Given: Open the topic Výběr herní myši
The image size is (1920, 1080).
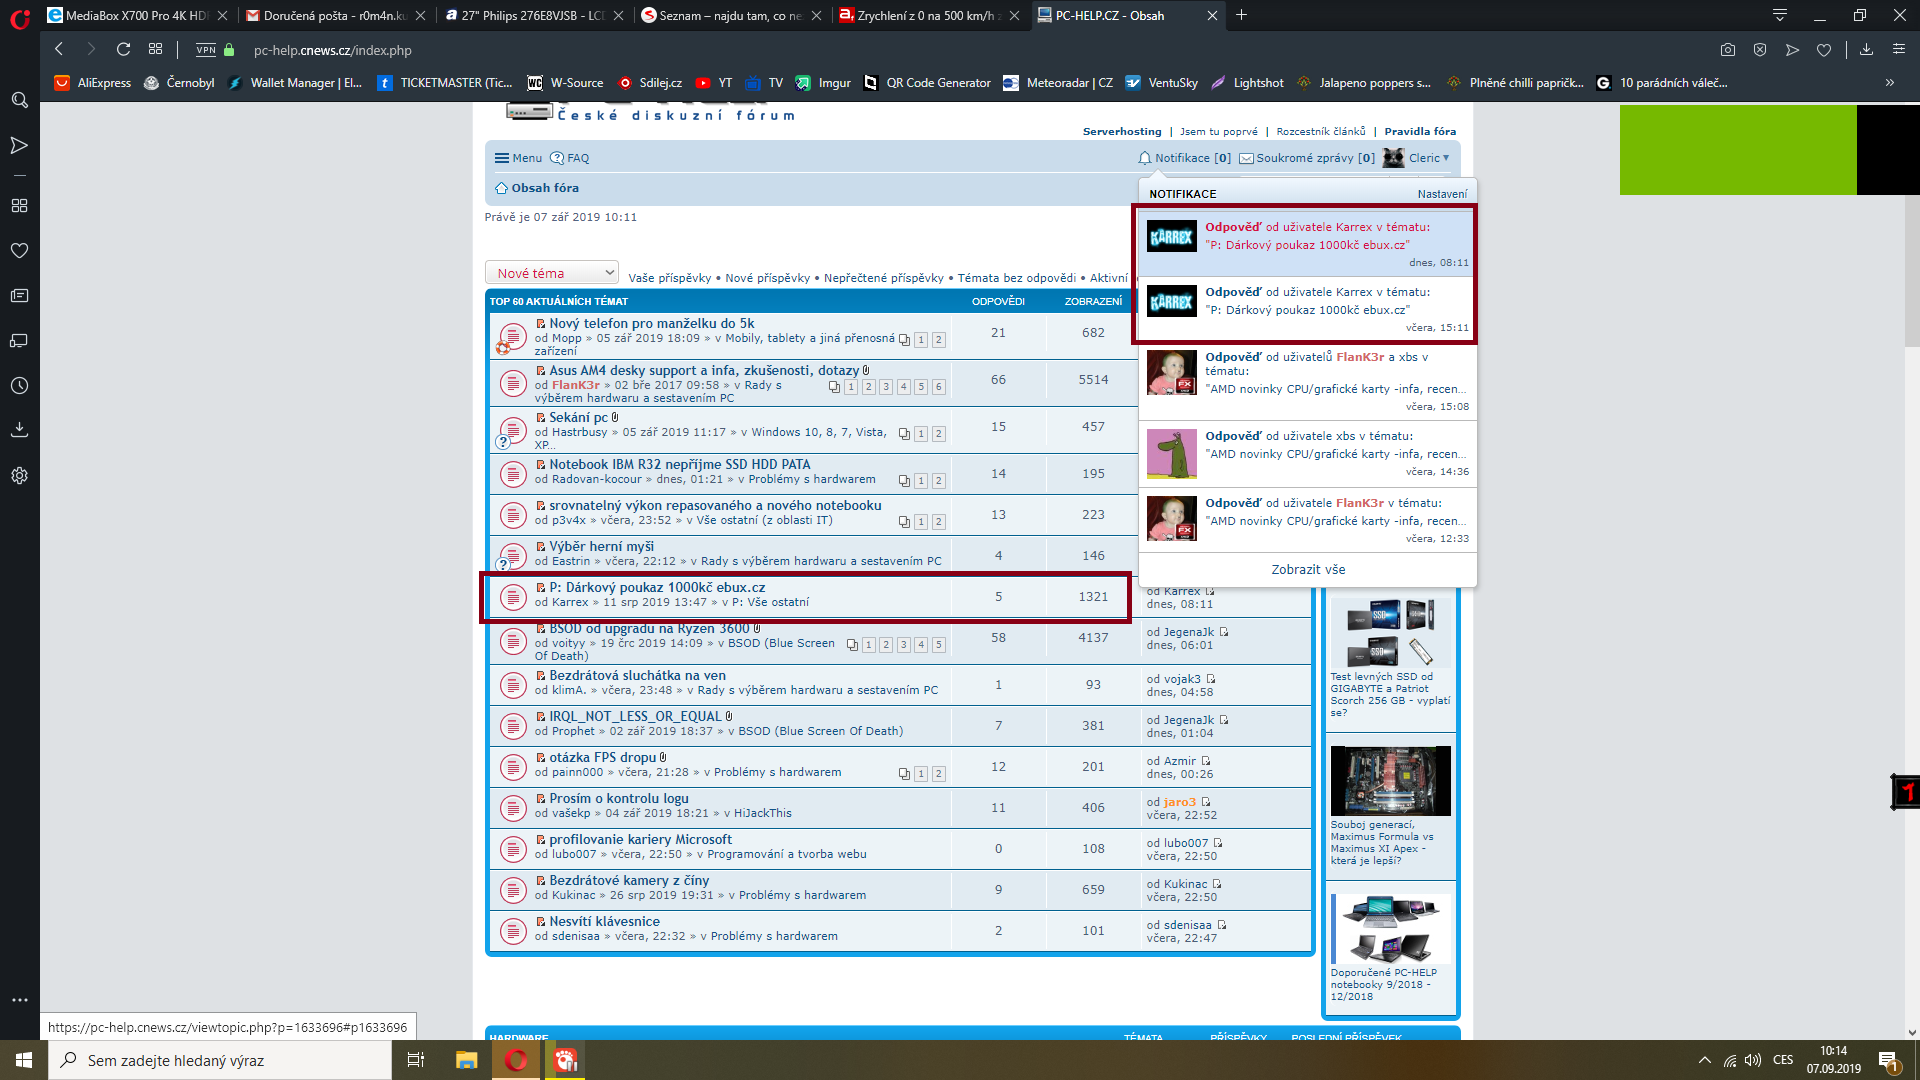Looking at the screenshot, I should tap(601, 546).
